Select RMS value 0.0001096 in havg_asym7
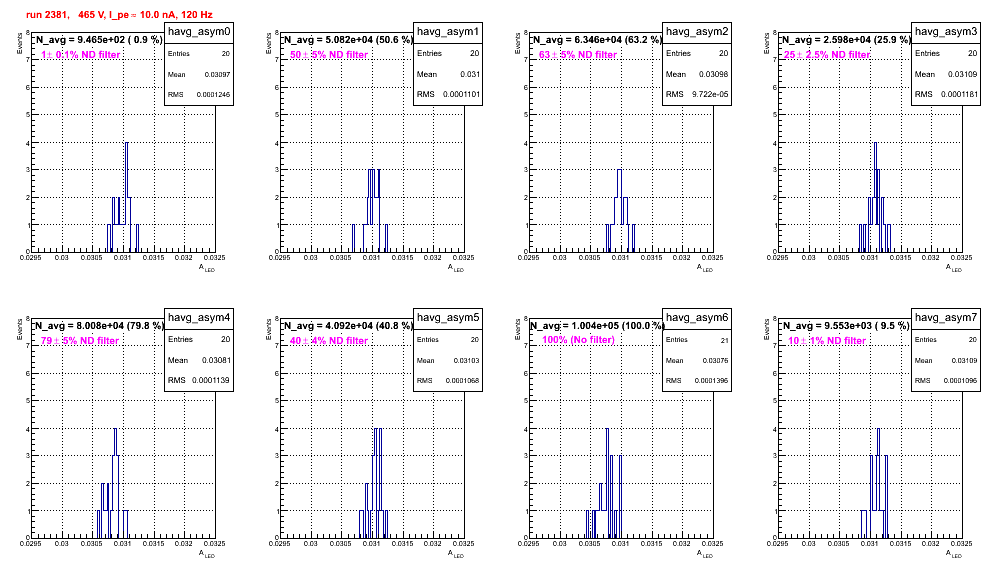The image size is (996, 572). (x=960, y=381)
